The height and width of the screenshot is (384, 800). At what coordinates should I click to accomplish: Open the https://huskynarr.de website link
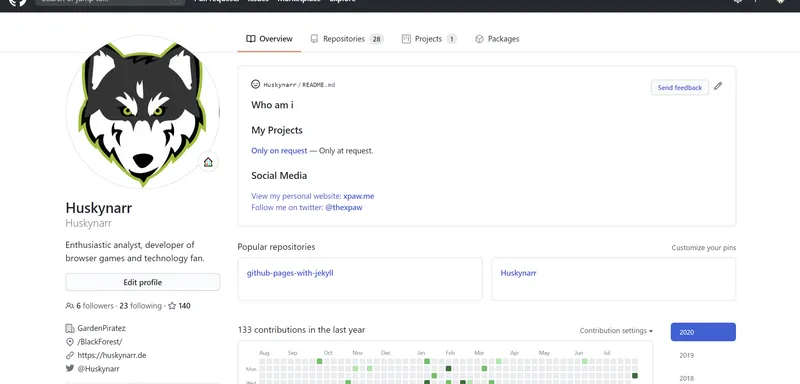[112, 355]
